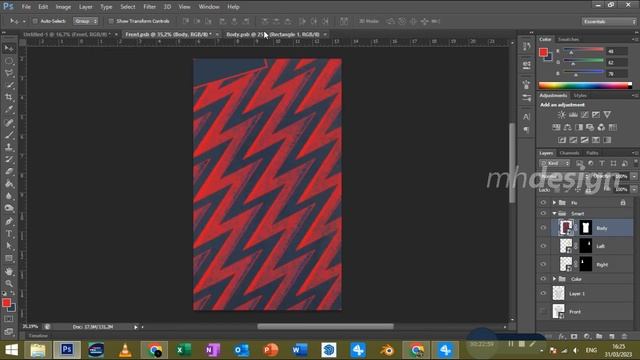Open the Filter menu

coord(149,7)
